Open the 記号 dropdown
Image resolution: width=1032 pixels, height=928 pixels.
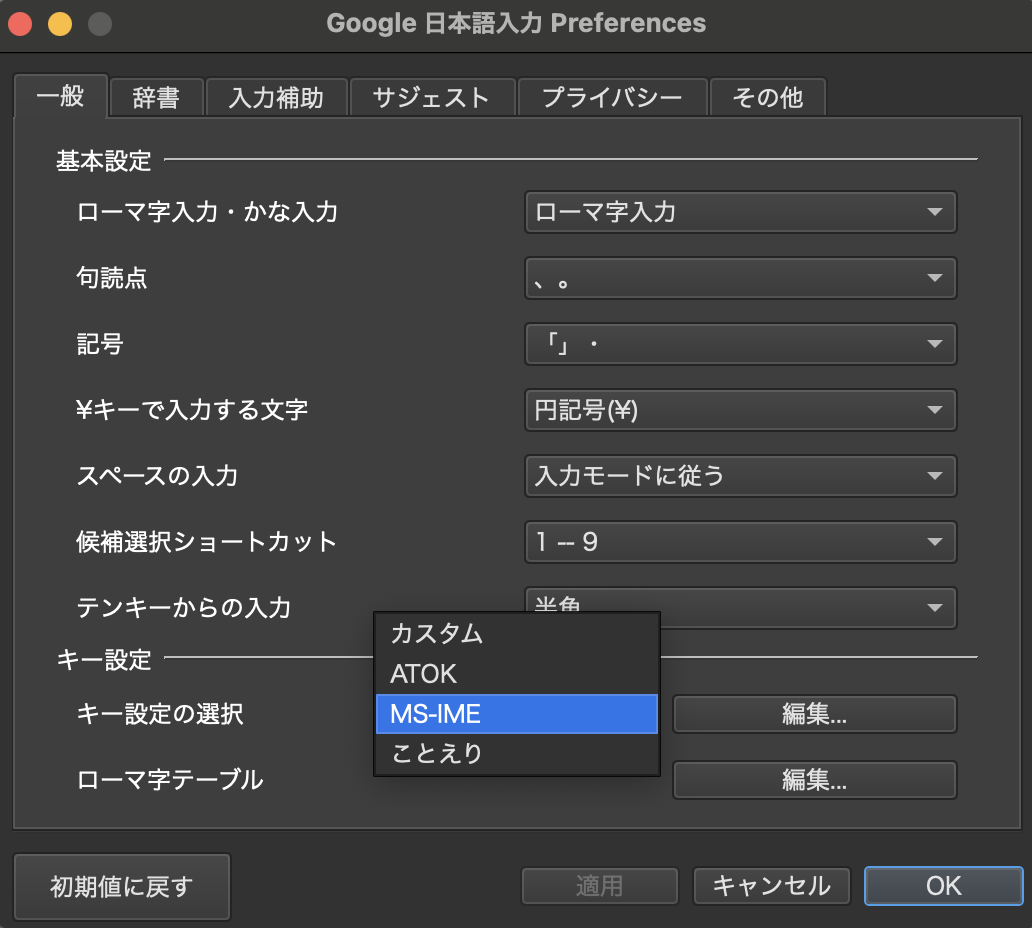point(740,344)
